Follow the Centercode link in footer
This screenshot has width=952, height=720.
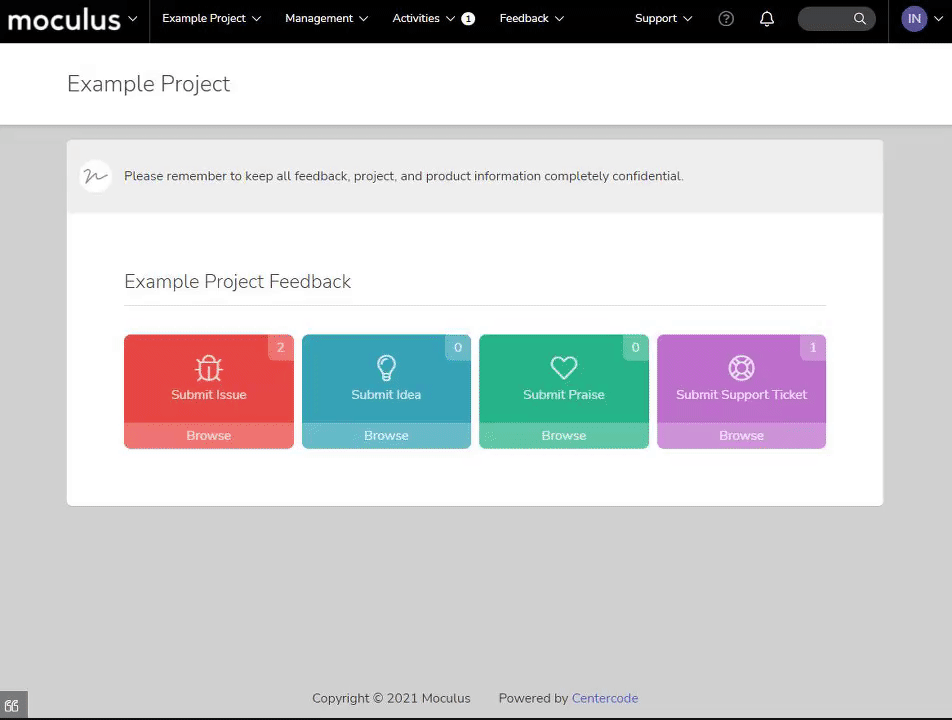605,698
